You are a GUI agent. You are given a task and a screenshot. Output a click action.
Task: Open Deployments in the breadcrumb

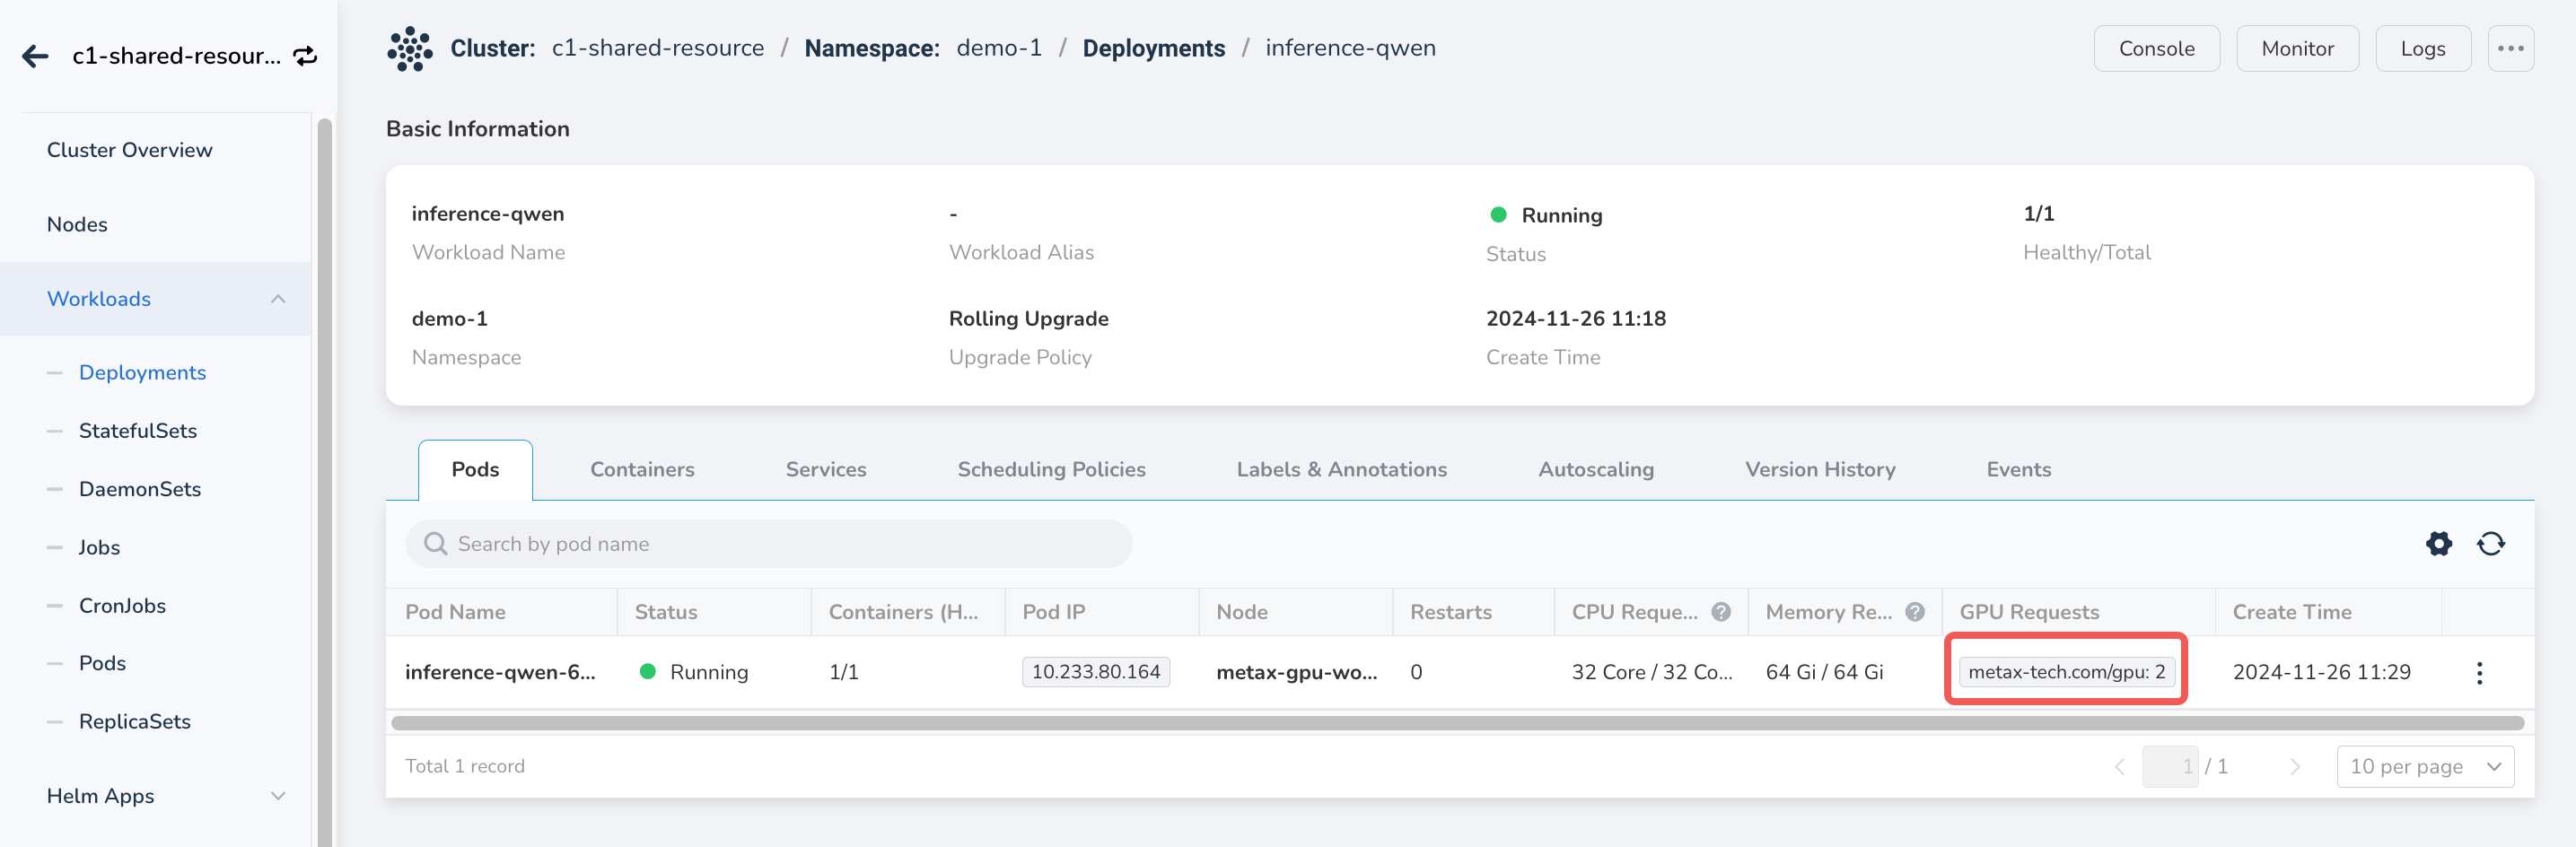(1153, 48)
